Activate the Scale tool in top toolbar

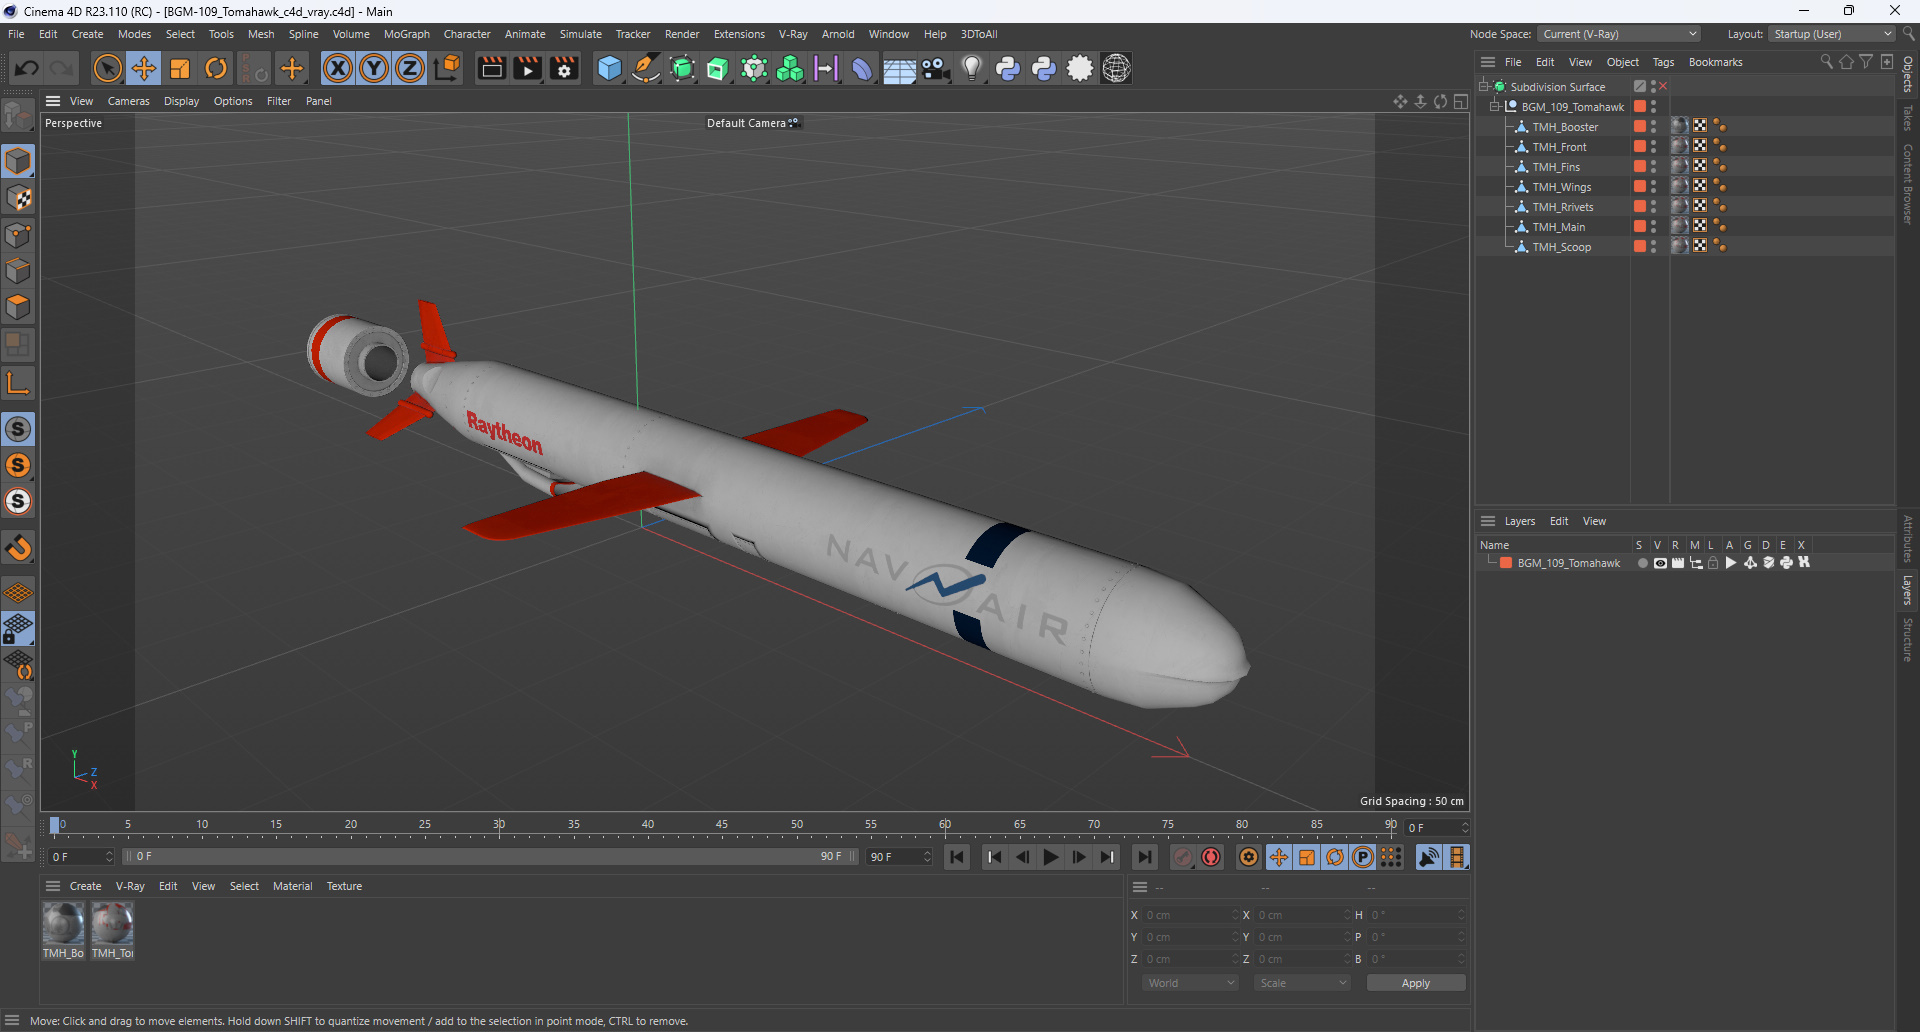coord(180,68)
